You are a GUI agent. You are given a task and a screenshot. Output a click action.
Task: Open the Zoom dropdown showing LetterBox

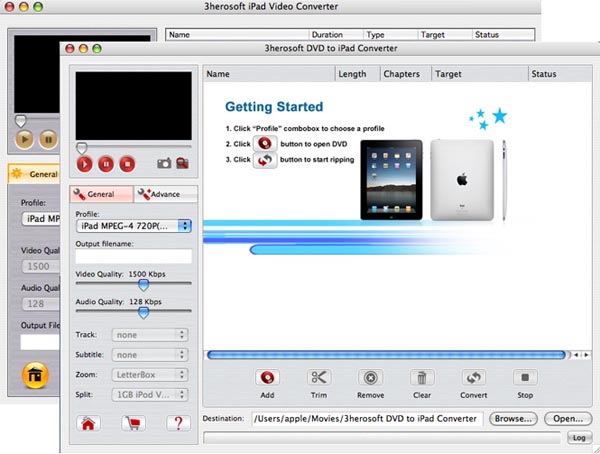(x=150, y=375)
